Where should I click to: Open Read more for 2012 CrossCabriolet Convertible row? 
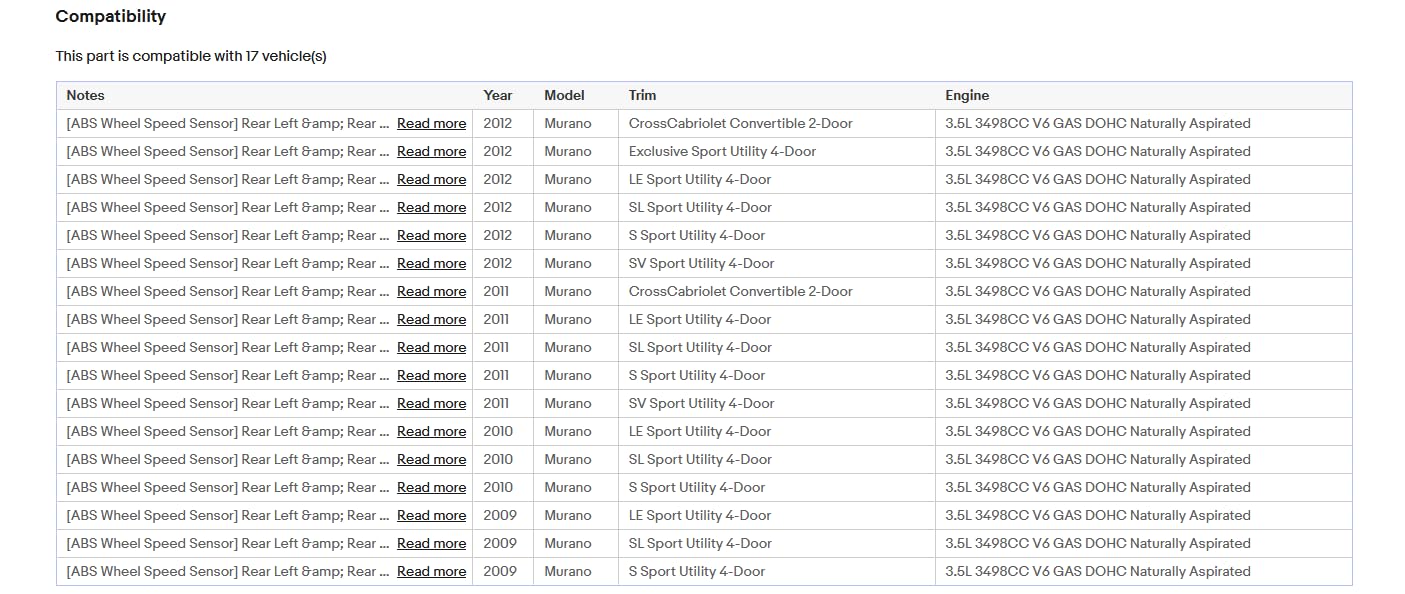431,123
